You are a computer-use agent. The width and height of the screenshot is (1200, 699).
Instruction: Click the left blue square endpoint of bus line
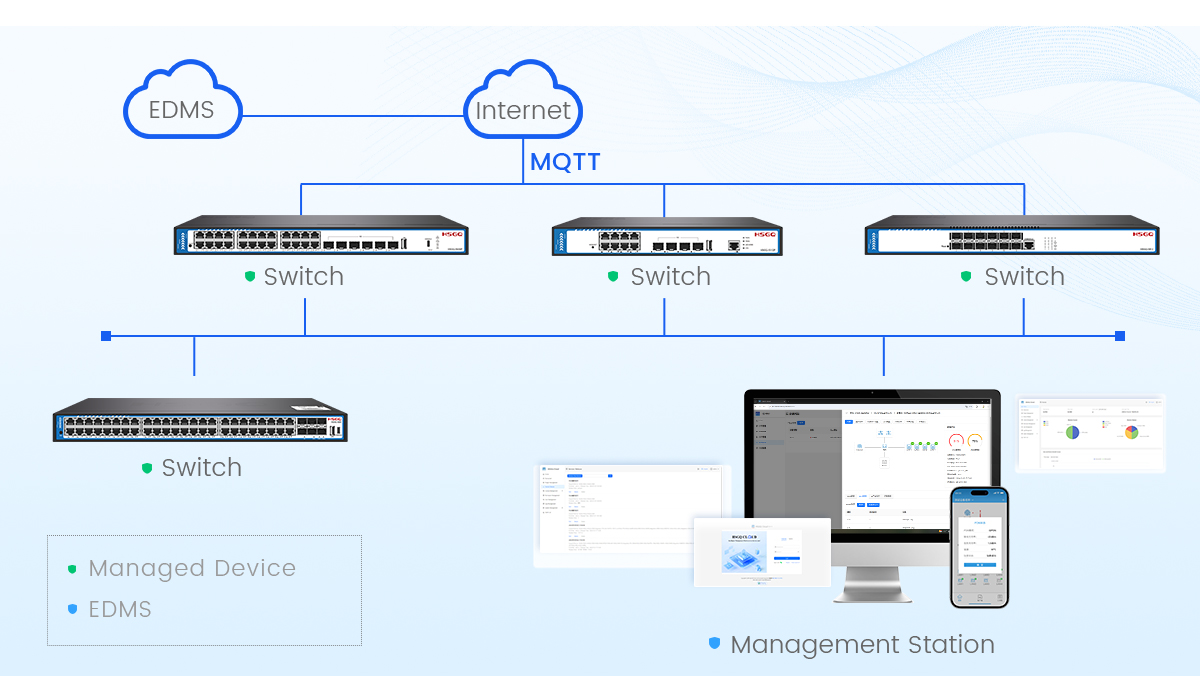pyautogui.click(x=106, y=336)
